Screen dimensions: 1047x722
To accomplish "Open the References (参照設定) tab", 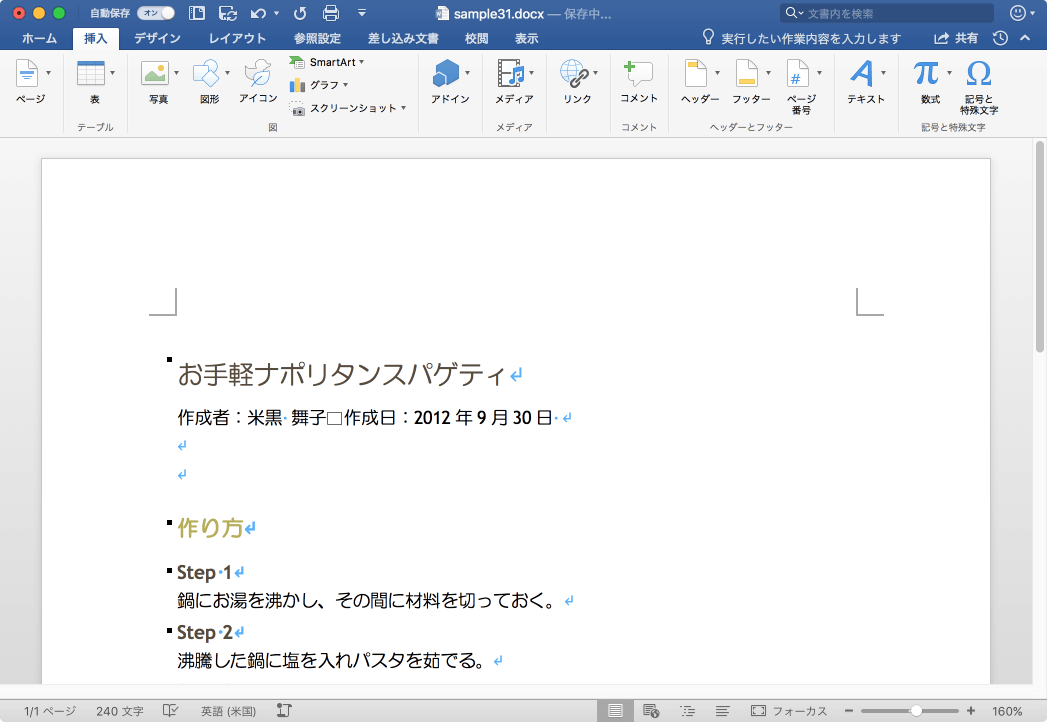I will (317, 38).
